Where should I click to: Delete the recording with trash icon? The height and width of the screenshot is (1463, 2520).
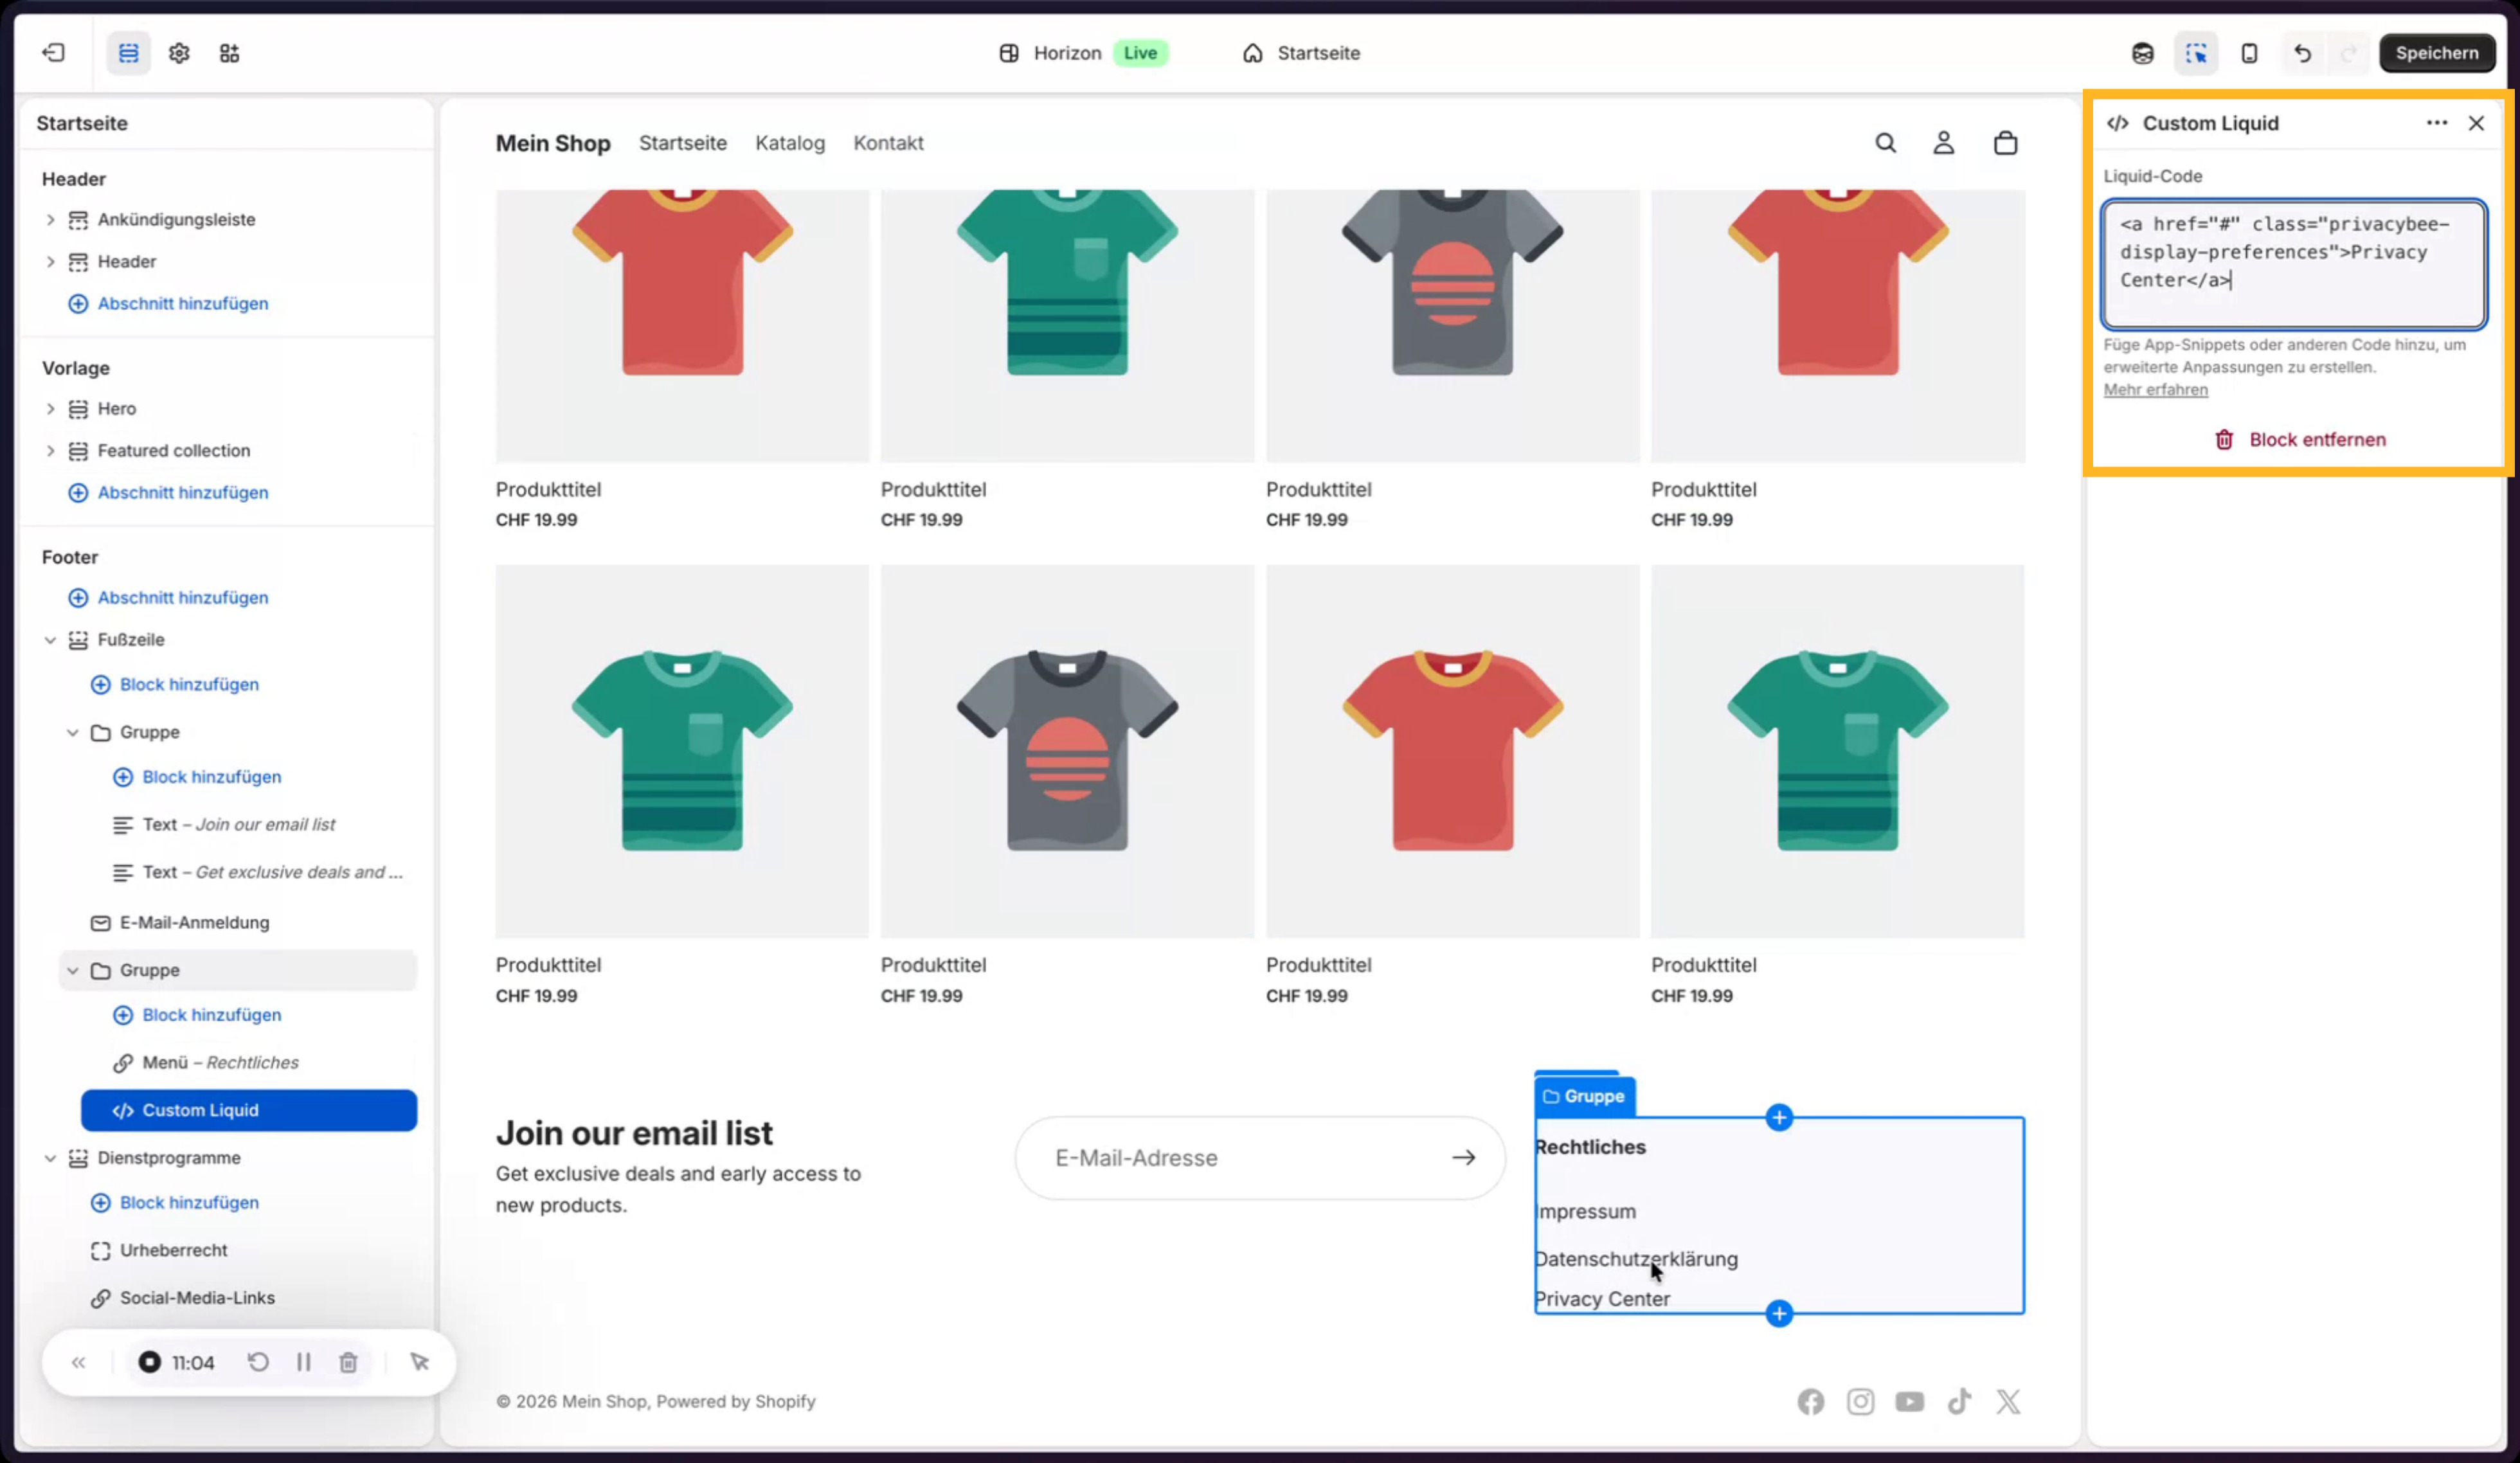click(x=348, y=1362)
